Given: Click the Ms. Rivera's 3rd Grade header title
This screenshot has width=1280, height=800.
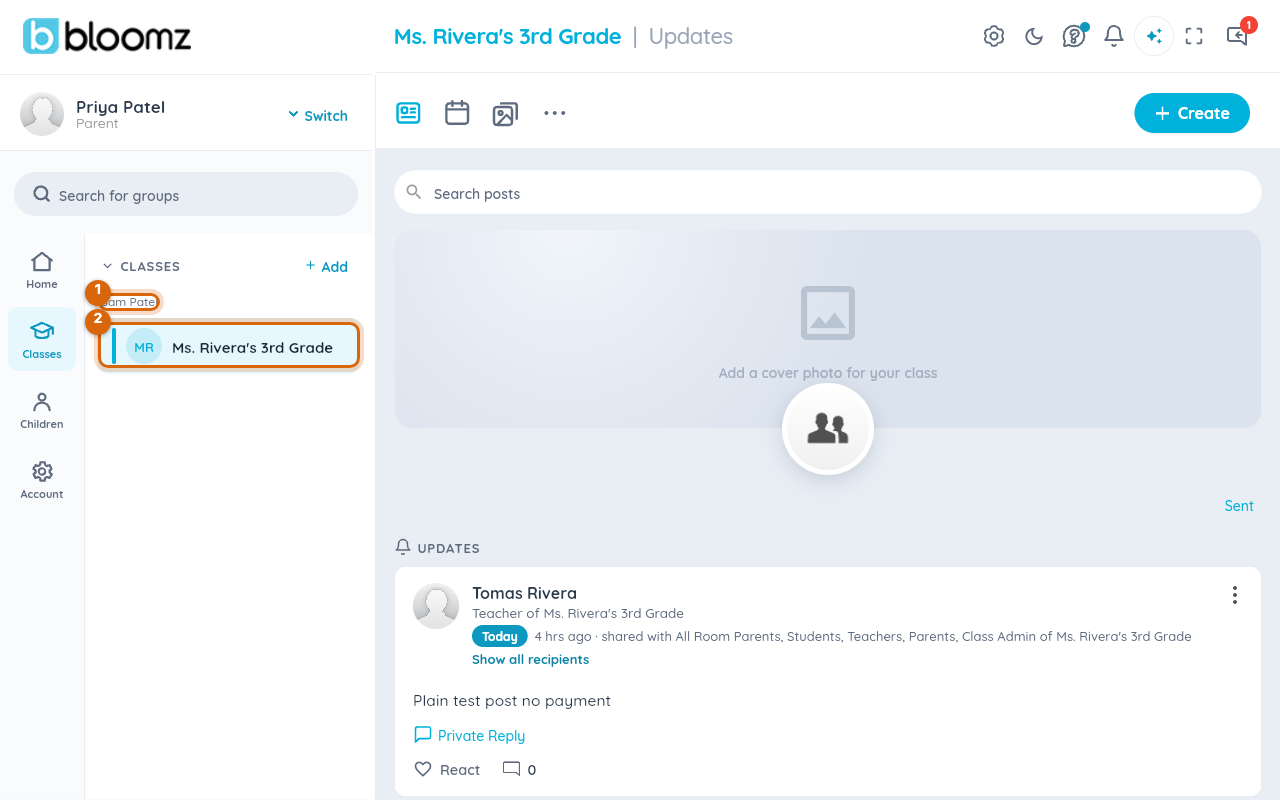Looking at the screenshot, I should tap(508, 36).
